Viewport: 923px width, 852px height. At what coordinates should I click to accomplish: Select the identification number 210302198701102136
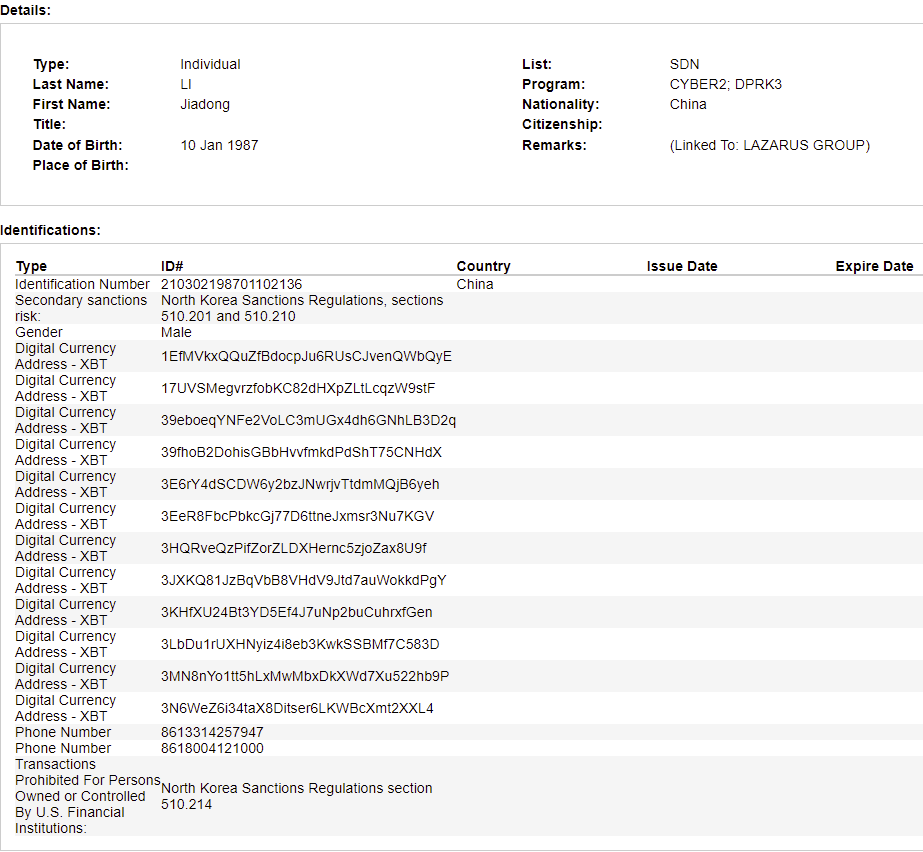[x=231, y=284]
